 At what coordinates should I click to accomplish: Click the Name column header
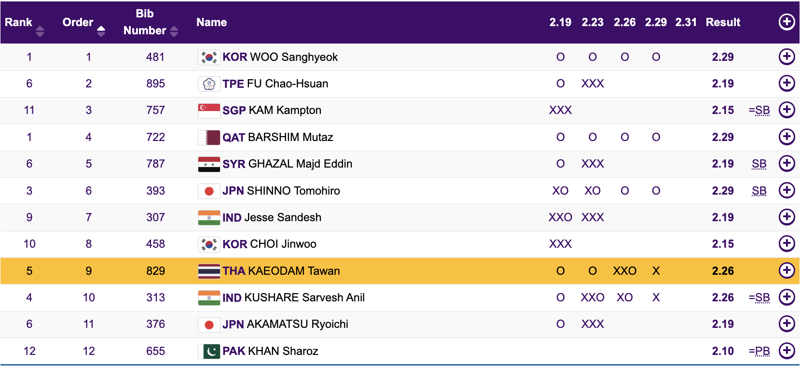(212, 22)
